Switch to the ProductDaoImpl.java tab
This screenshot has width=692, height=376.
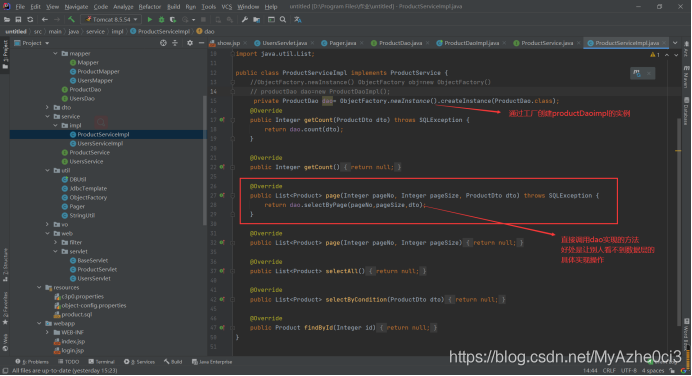point(471,43)
